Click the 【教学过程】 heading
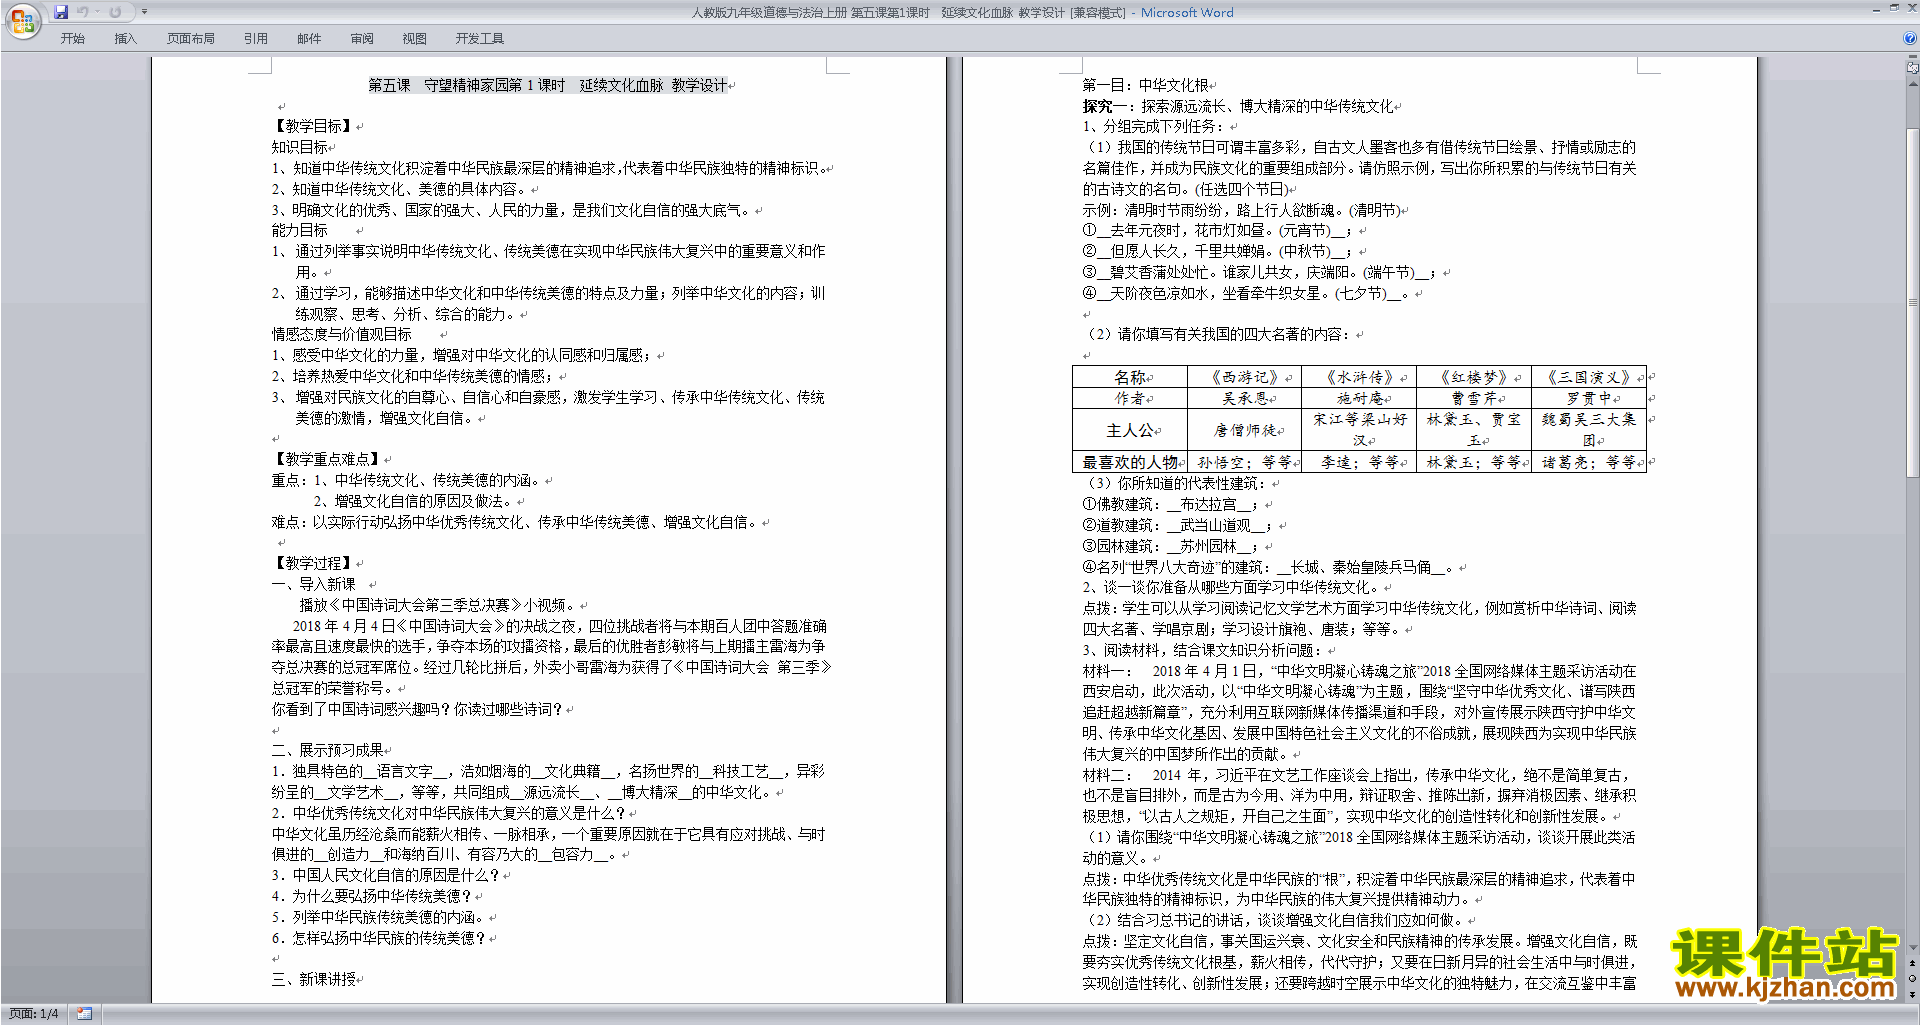Screen dimensions: 1920x1025 313,564
